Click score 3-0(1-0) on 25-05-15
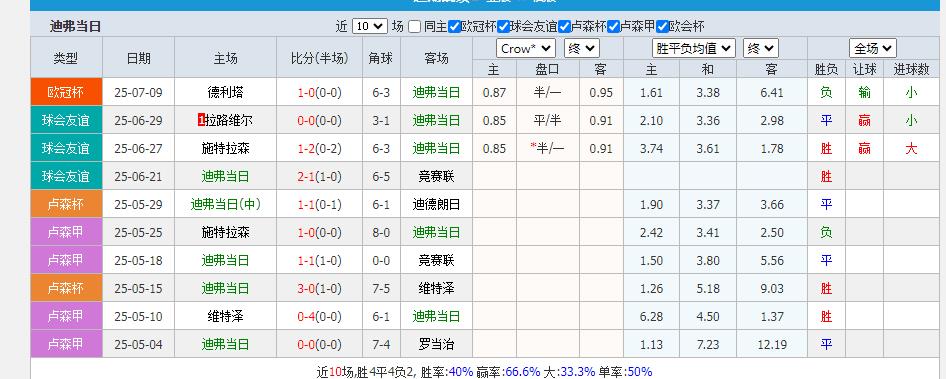The width and height of the screenshot is (946, 379). point(319,288)
